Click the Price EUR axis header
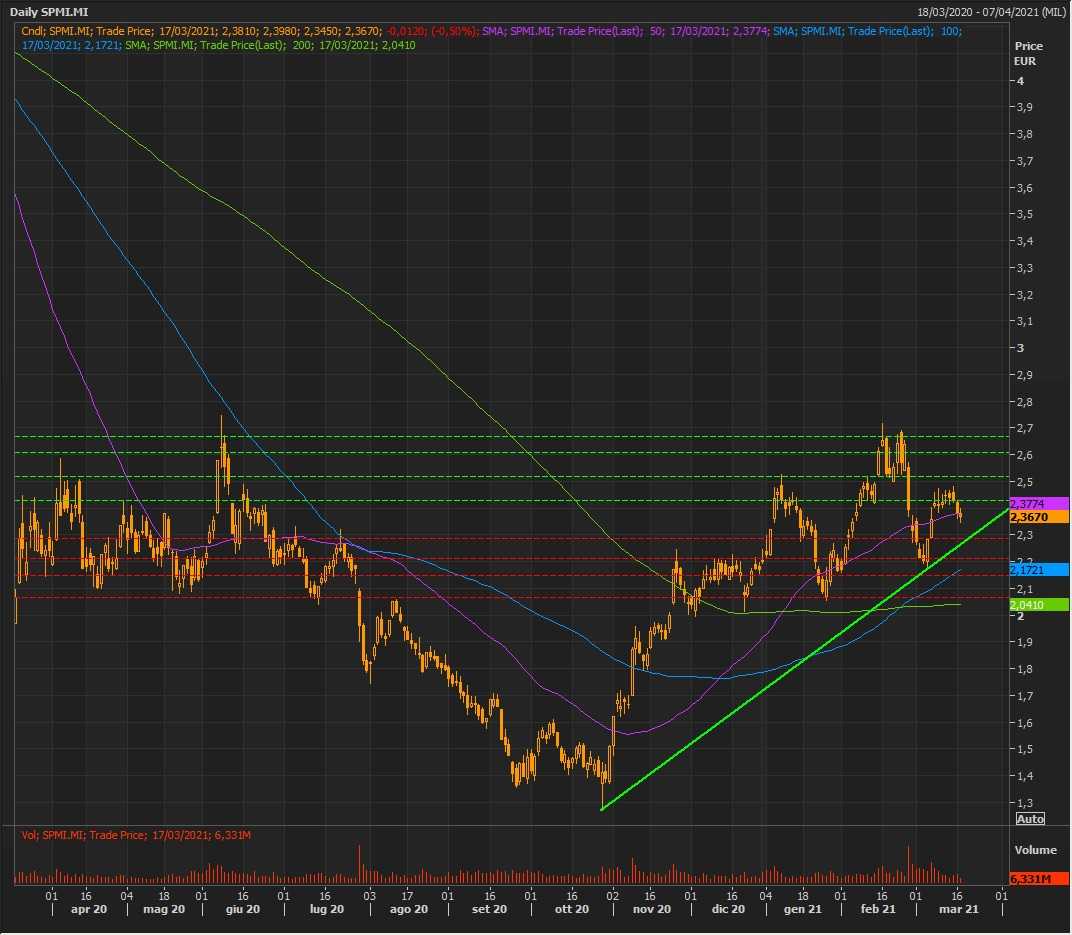1072x935 pixels. 1027,53
